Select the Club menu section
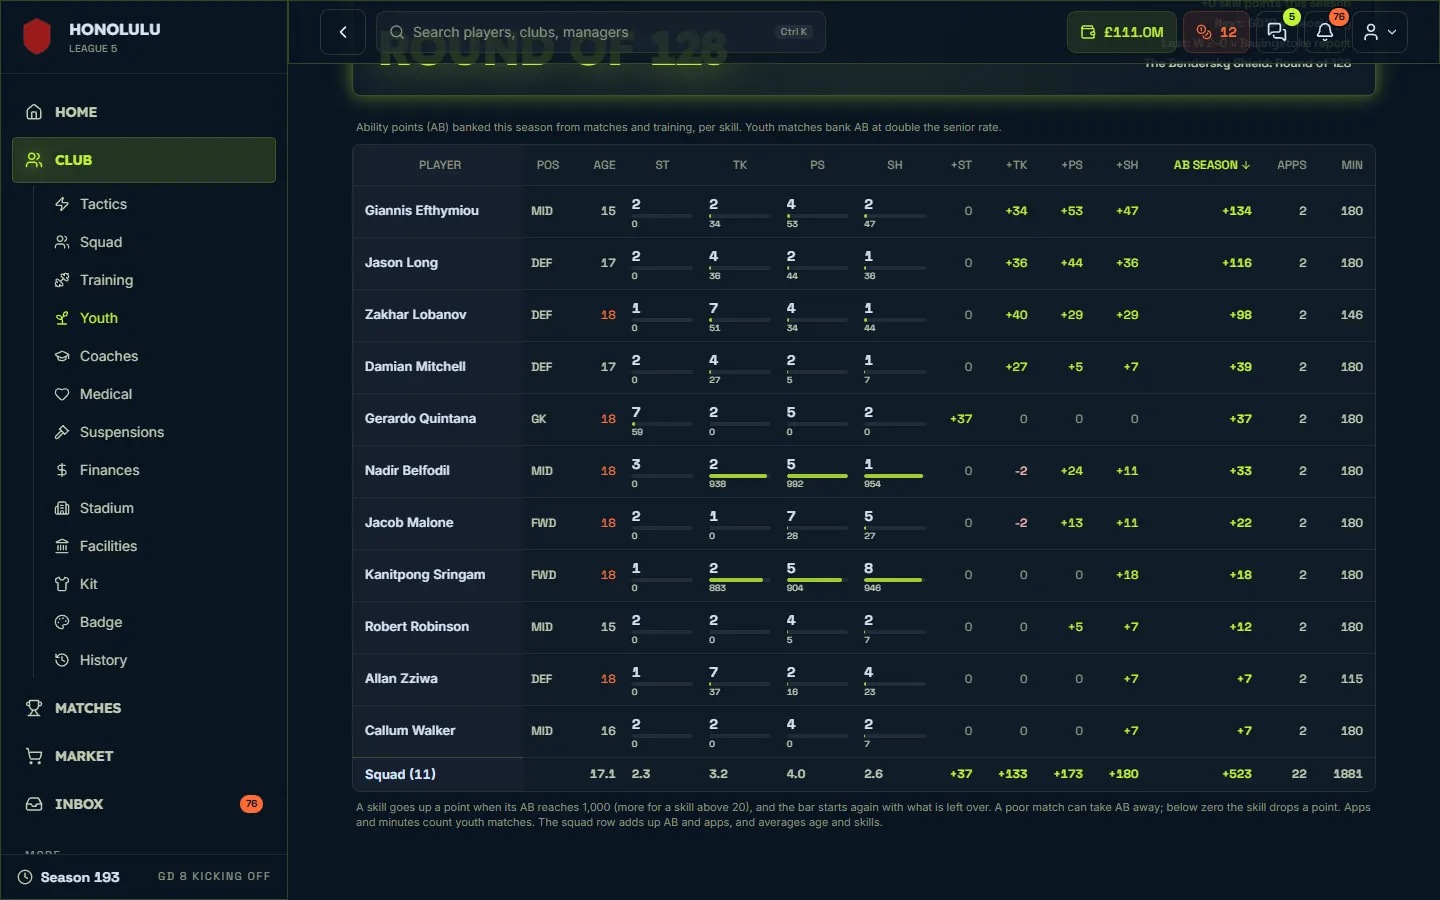Viewport: 1440px width, 900px height. (144, 160)
